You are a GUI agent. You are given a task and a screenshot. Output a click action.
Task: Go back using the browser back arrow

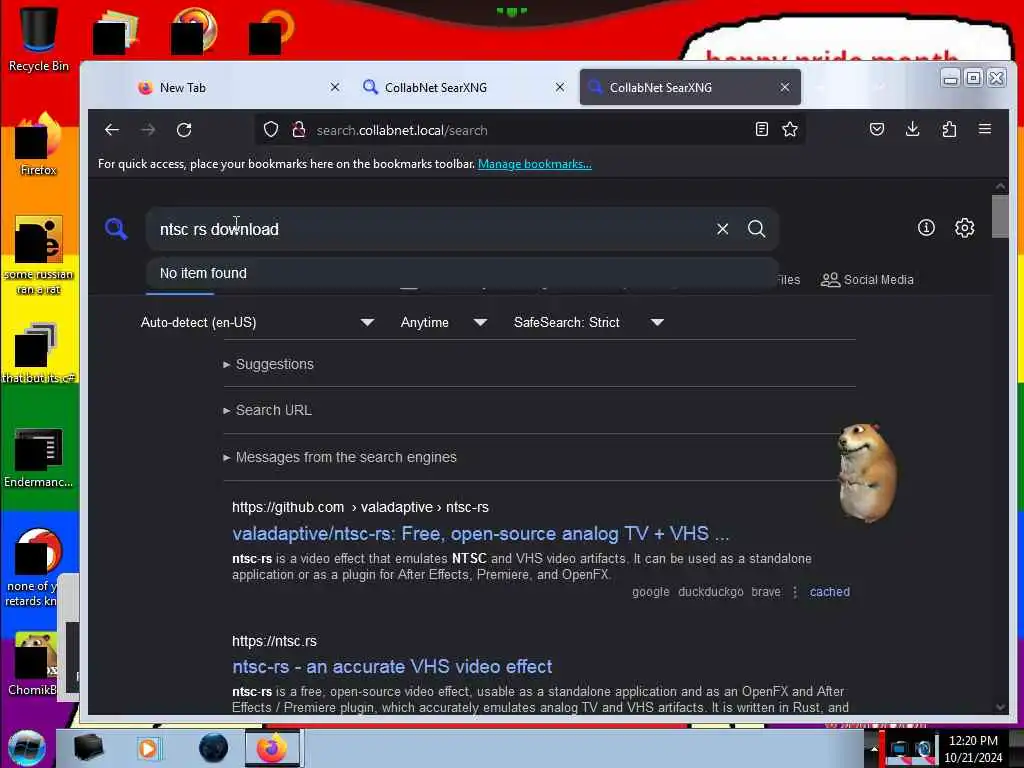coord(112,130)
